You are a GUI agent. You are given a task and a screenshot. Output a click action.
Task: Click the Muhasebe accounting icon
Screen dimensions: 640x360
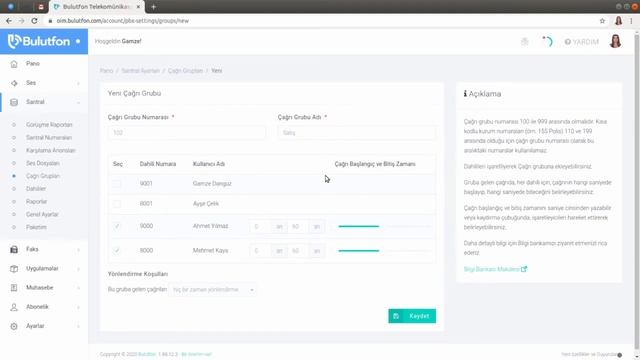tap(14, 288)
